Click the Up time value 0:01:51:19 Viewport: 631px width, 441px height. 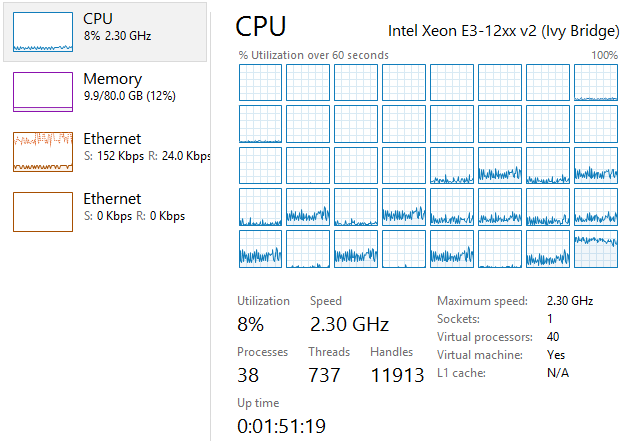281,426
